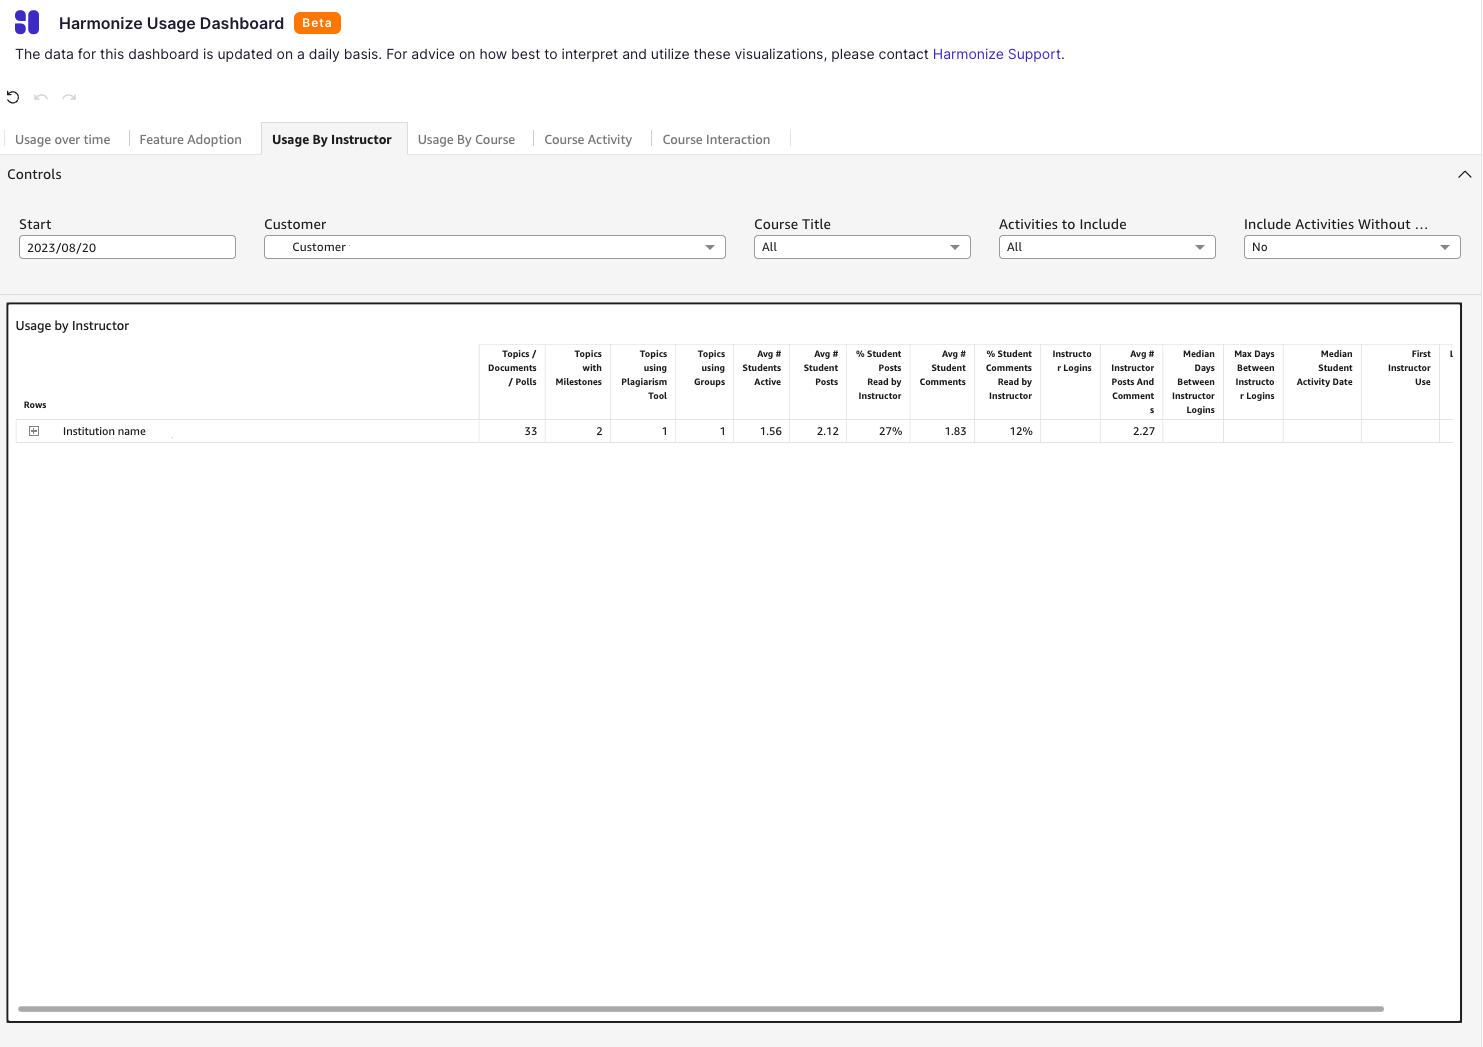Click the 12% value cell
Screen dimensions: 1483x1047
pos(1009,431)
